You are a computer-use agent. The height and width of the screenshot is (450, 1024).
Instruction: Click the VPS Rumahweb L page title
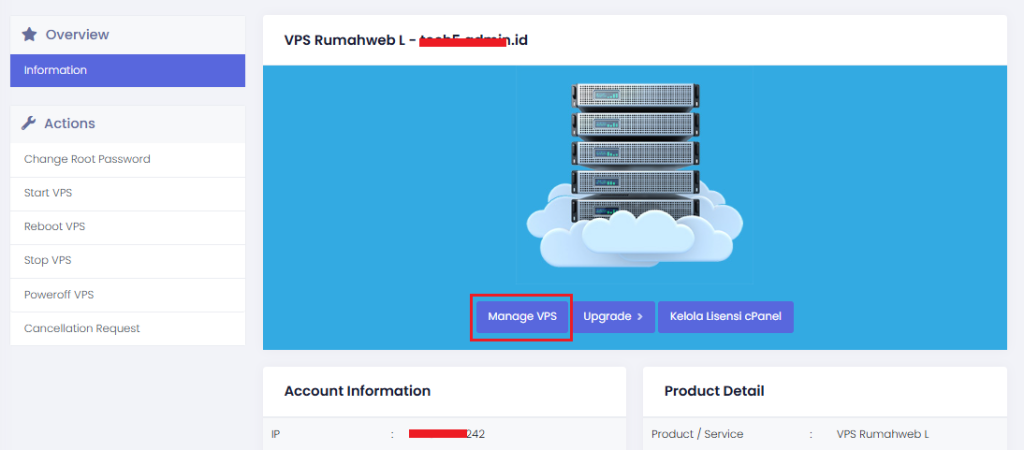tap(406, 40)
